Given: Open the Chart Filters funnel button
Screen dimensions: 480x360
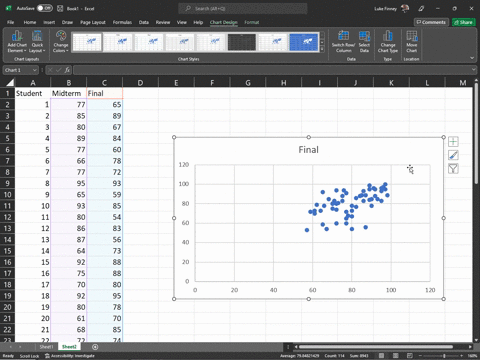Looking at the screenshot, I should pos(453,168).
